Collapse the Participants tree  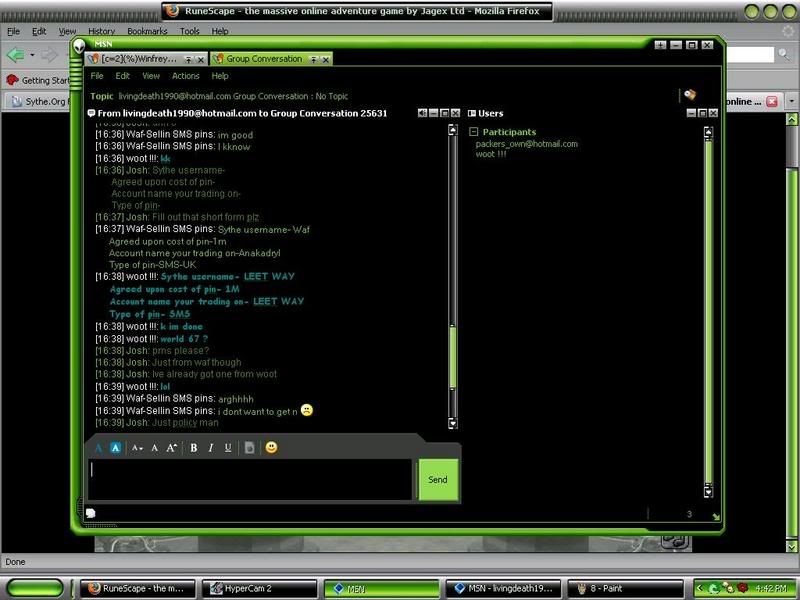(x=473, y=132)
